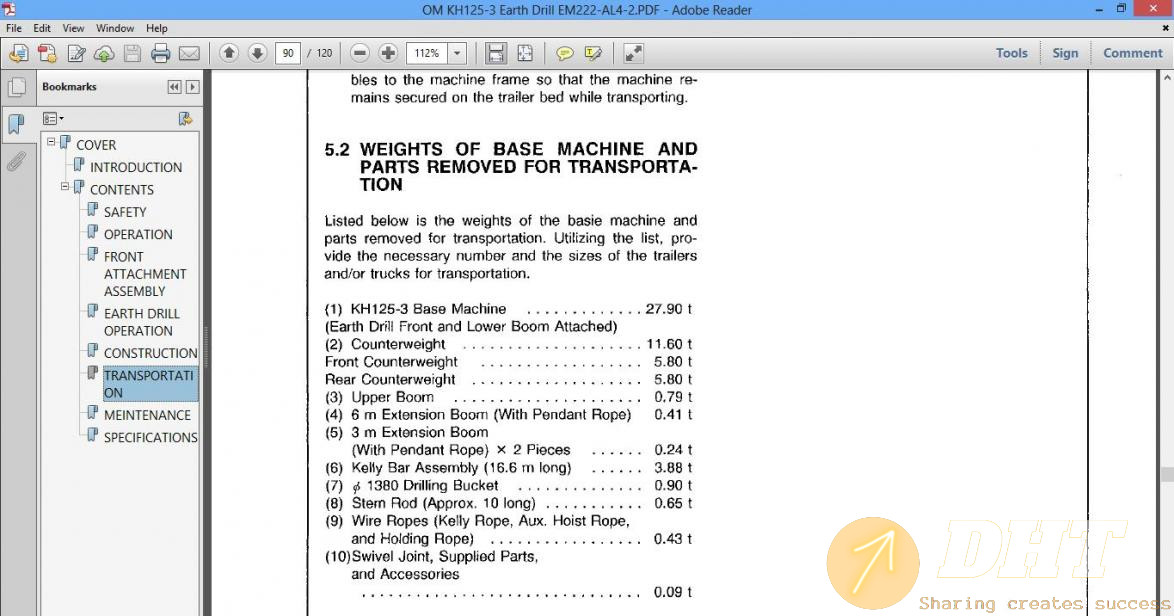The image size is (1174, 616).
Task: Click the bookmark icon beside CONSTRUCTION
Action: point(92,350)
